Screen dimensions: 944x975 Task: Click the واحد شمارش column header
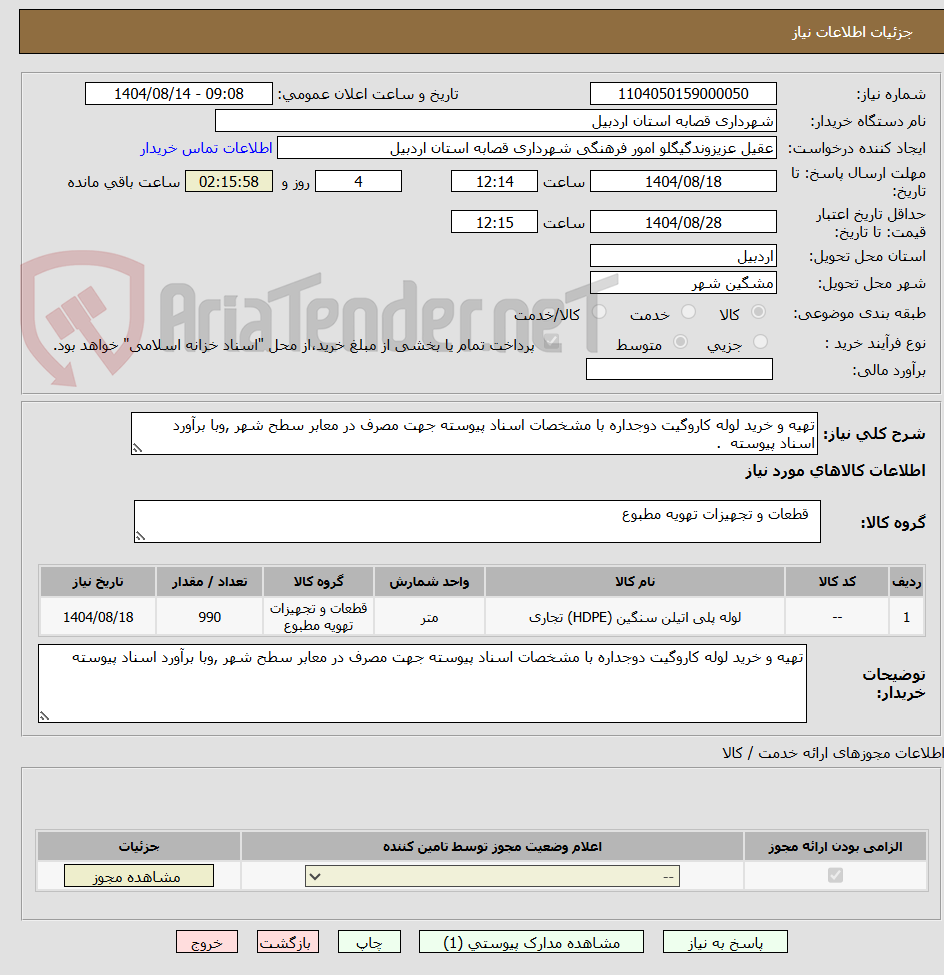coord(429,581)
